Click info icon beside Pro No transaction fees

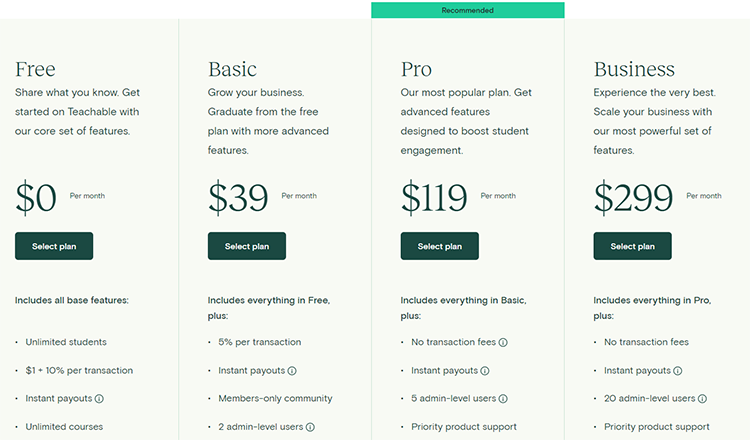click(x=503, y=342)
